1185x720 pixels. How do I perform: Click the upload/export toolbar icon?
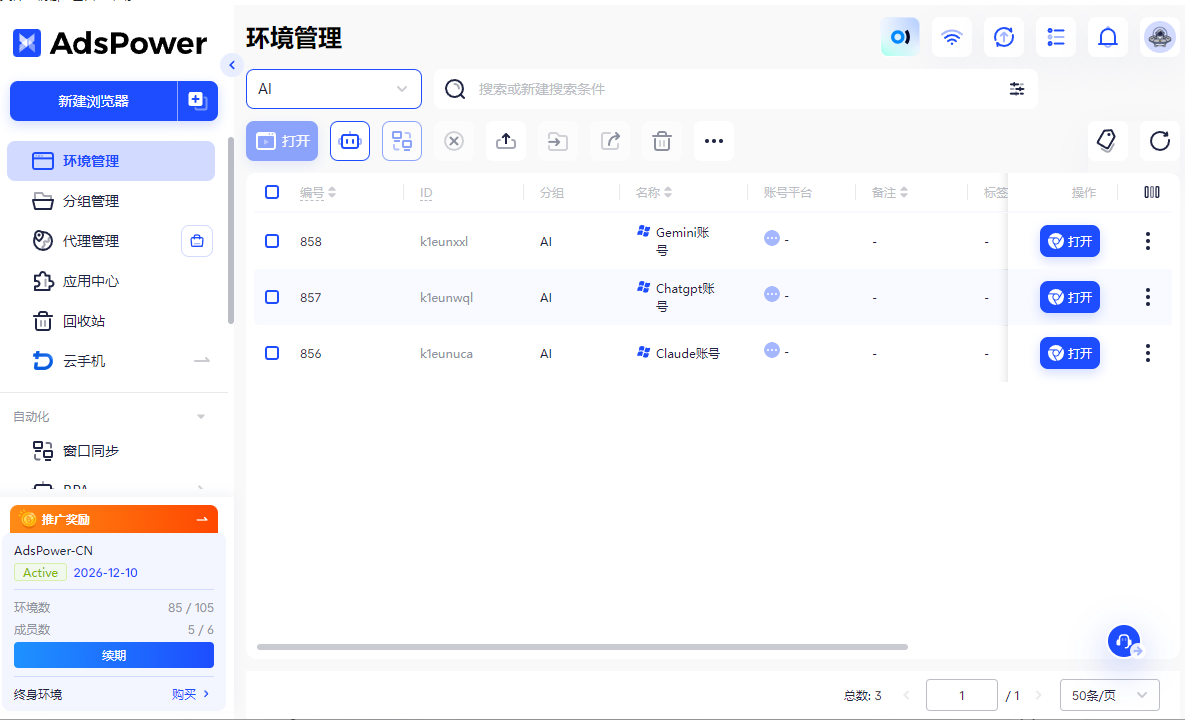pos(506,141)
